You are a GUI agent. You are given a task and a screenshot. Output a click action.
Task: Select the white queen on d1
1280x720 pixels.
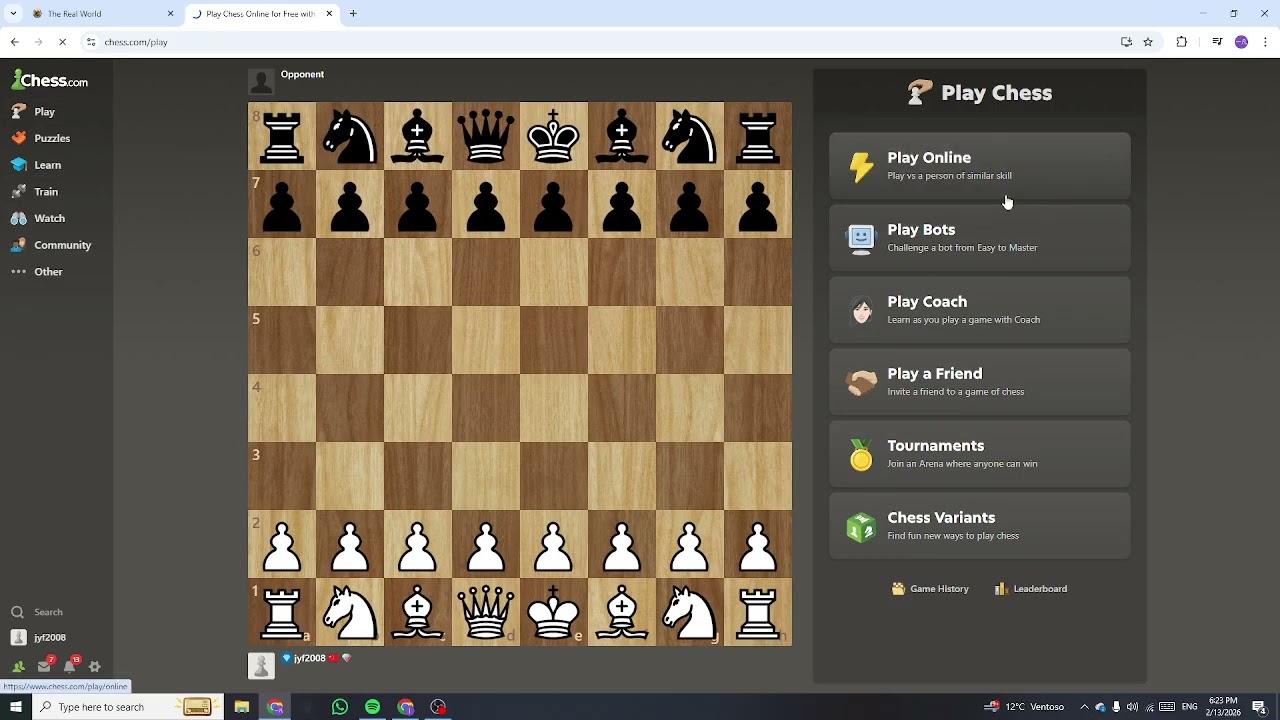point(486,612)
